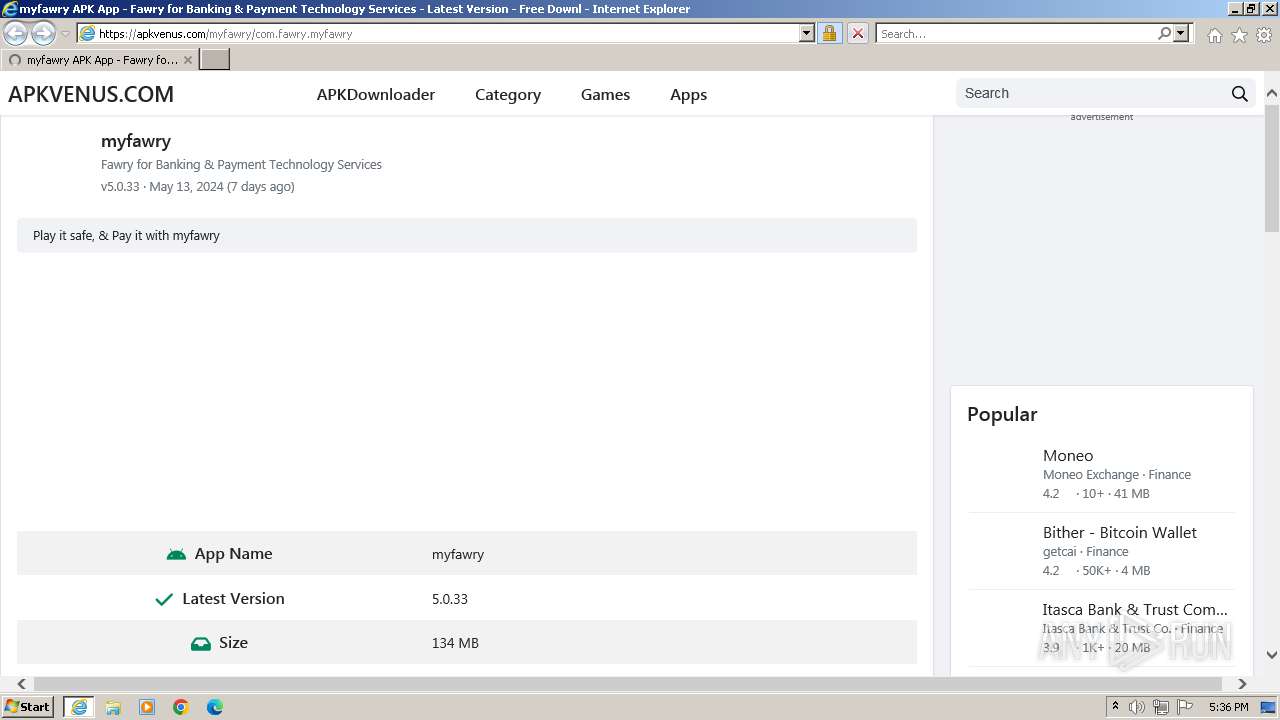Open Moneo in the Popular list
The width and height of the screenshot is (1280, 720).
coord(1068,455)
